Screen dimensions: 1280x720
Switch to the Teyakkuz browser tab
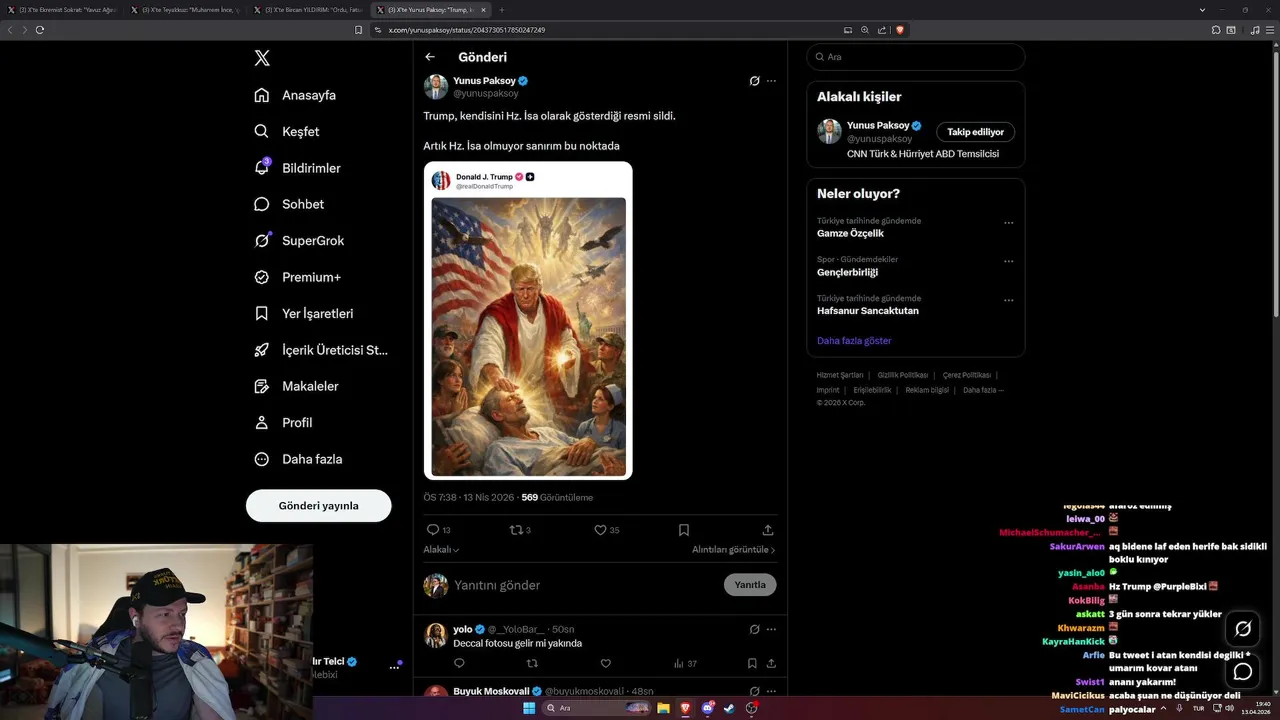(186, 9)
